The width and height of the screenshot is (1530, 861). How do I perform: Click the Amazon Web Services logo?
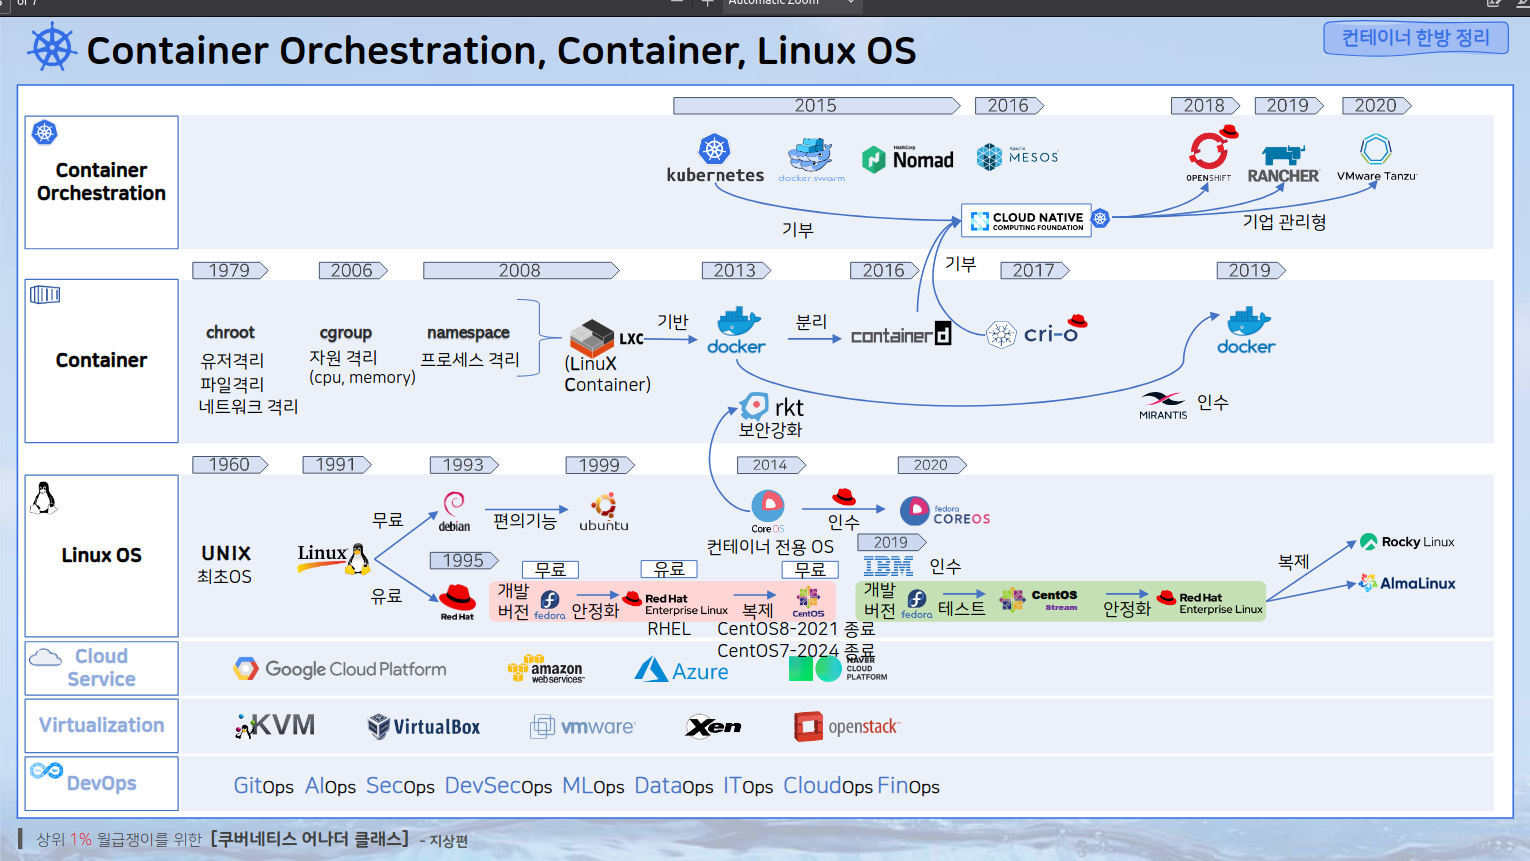click(546, 669)
